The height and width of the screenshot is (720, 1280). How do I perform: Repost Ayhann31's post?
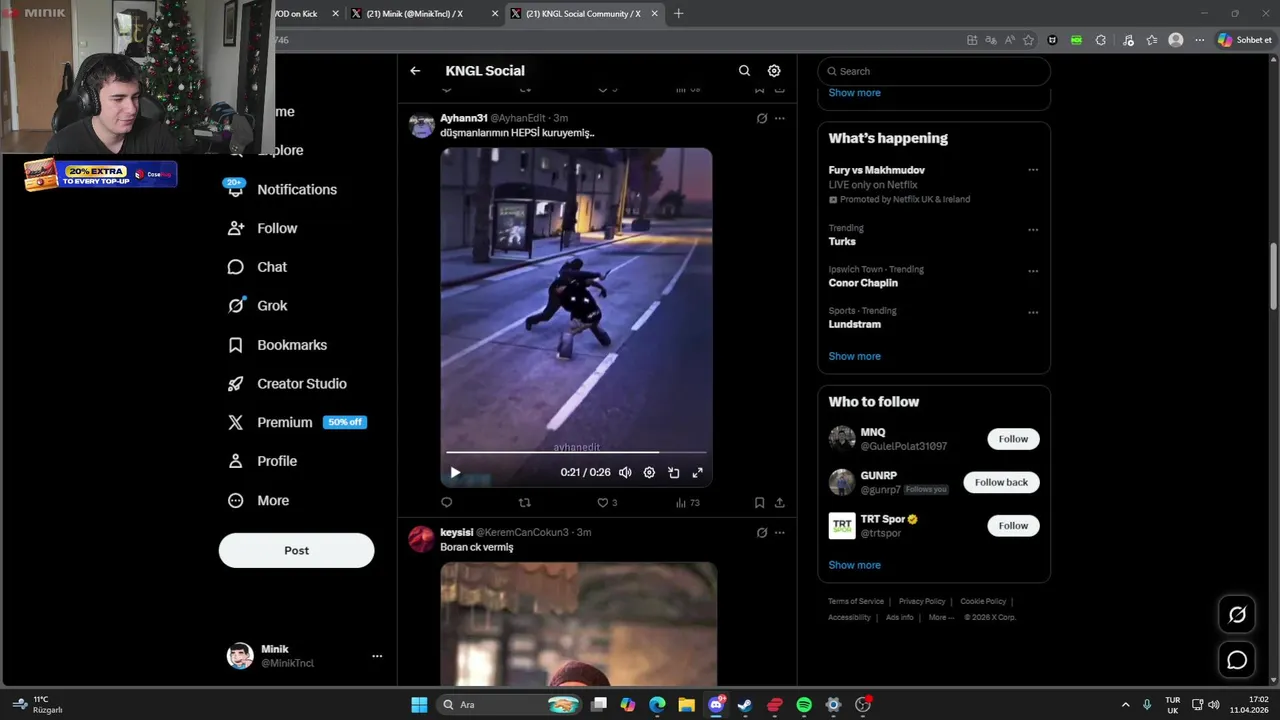coord(525,503)
